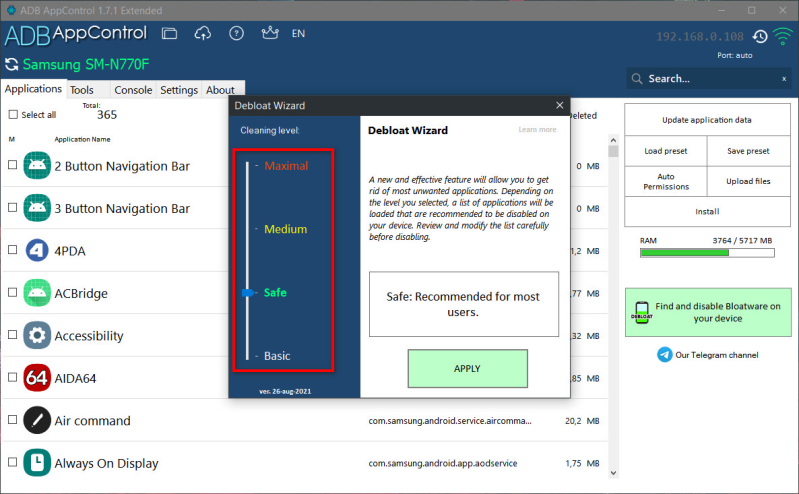Click into the Search field
Screen dimensions: 799x494
(705, 78)
